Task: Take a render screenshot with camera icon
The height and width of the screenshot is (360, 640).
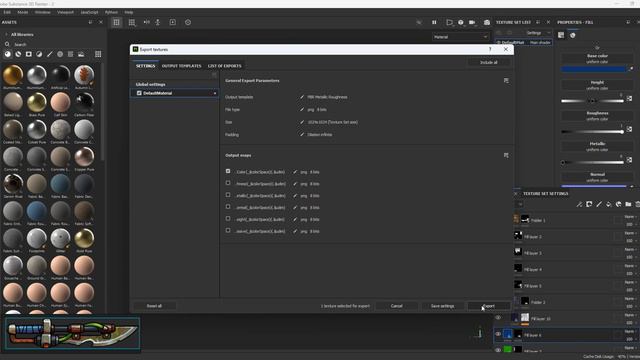Action: coord(487,22)
